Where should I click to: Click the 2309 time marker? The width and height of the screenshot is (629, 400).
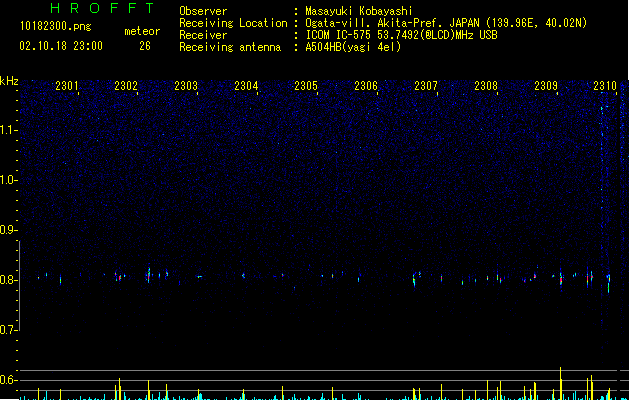[546, 86]
